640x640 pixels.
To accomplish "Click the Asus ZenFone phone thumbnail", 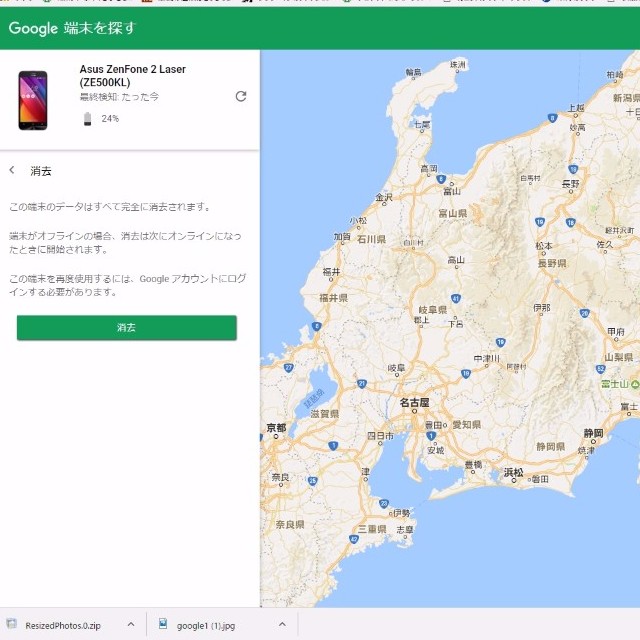I will [x=33, y=100].
